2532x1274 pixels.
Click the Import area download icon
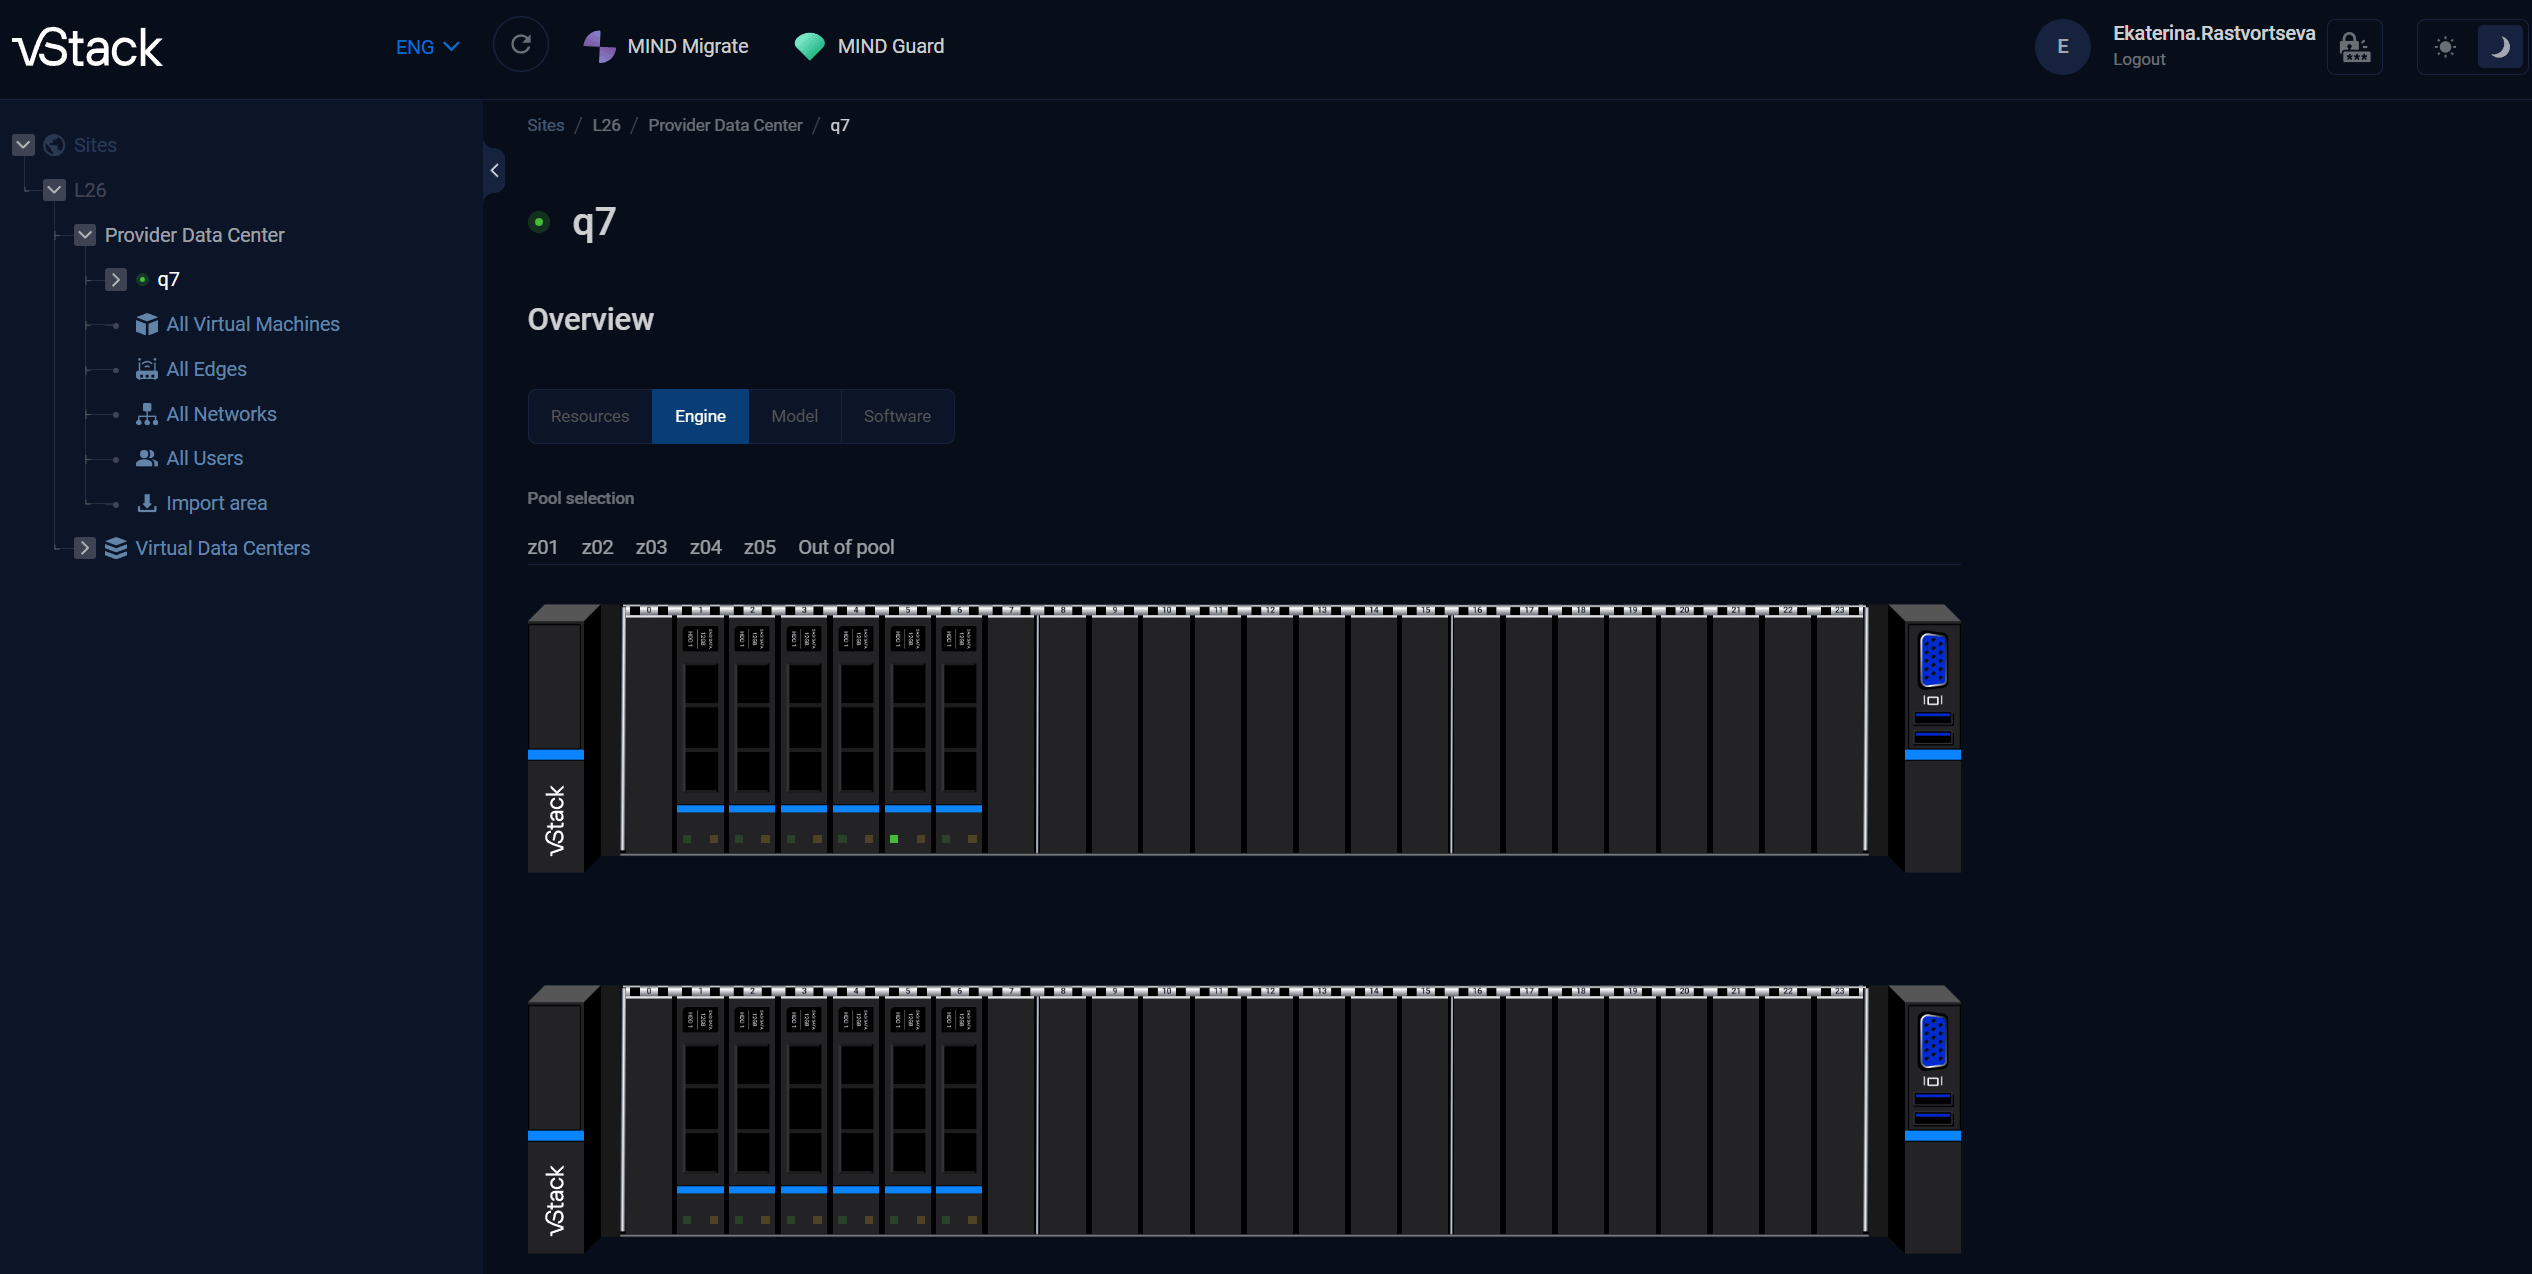tap(147, 503)
